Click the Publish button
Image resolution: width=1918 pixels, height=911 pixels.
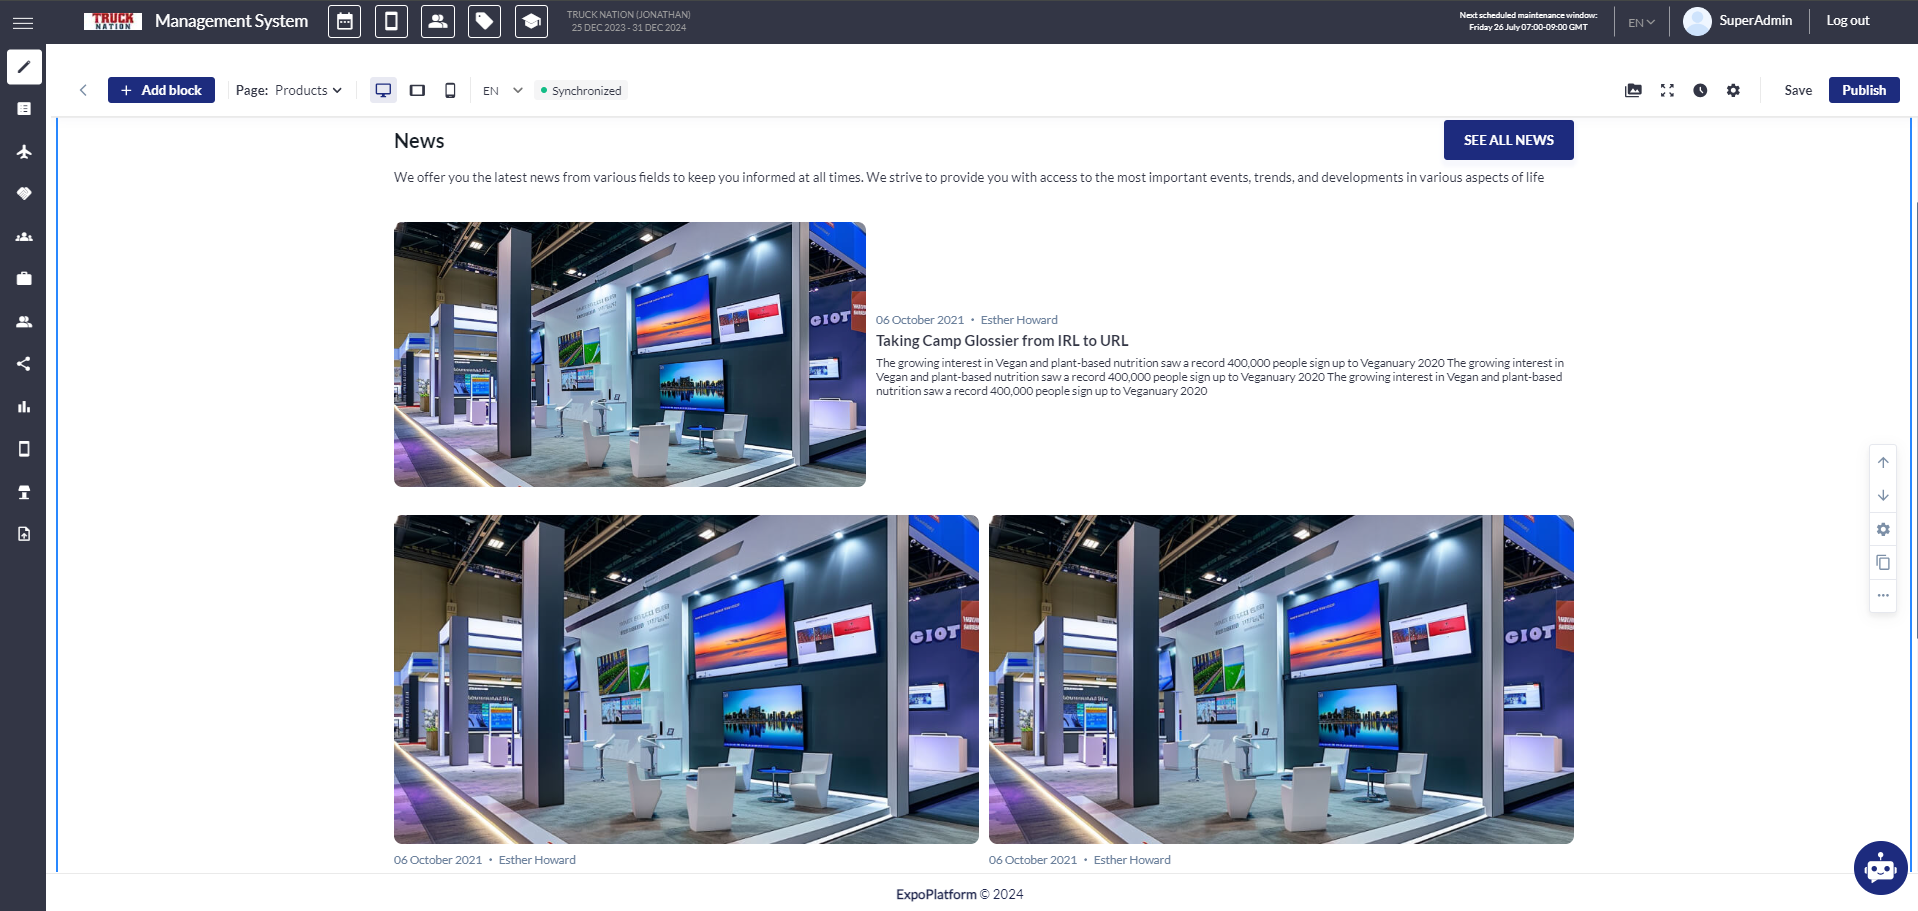pyautogui.click(x=1864, y=90)
